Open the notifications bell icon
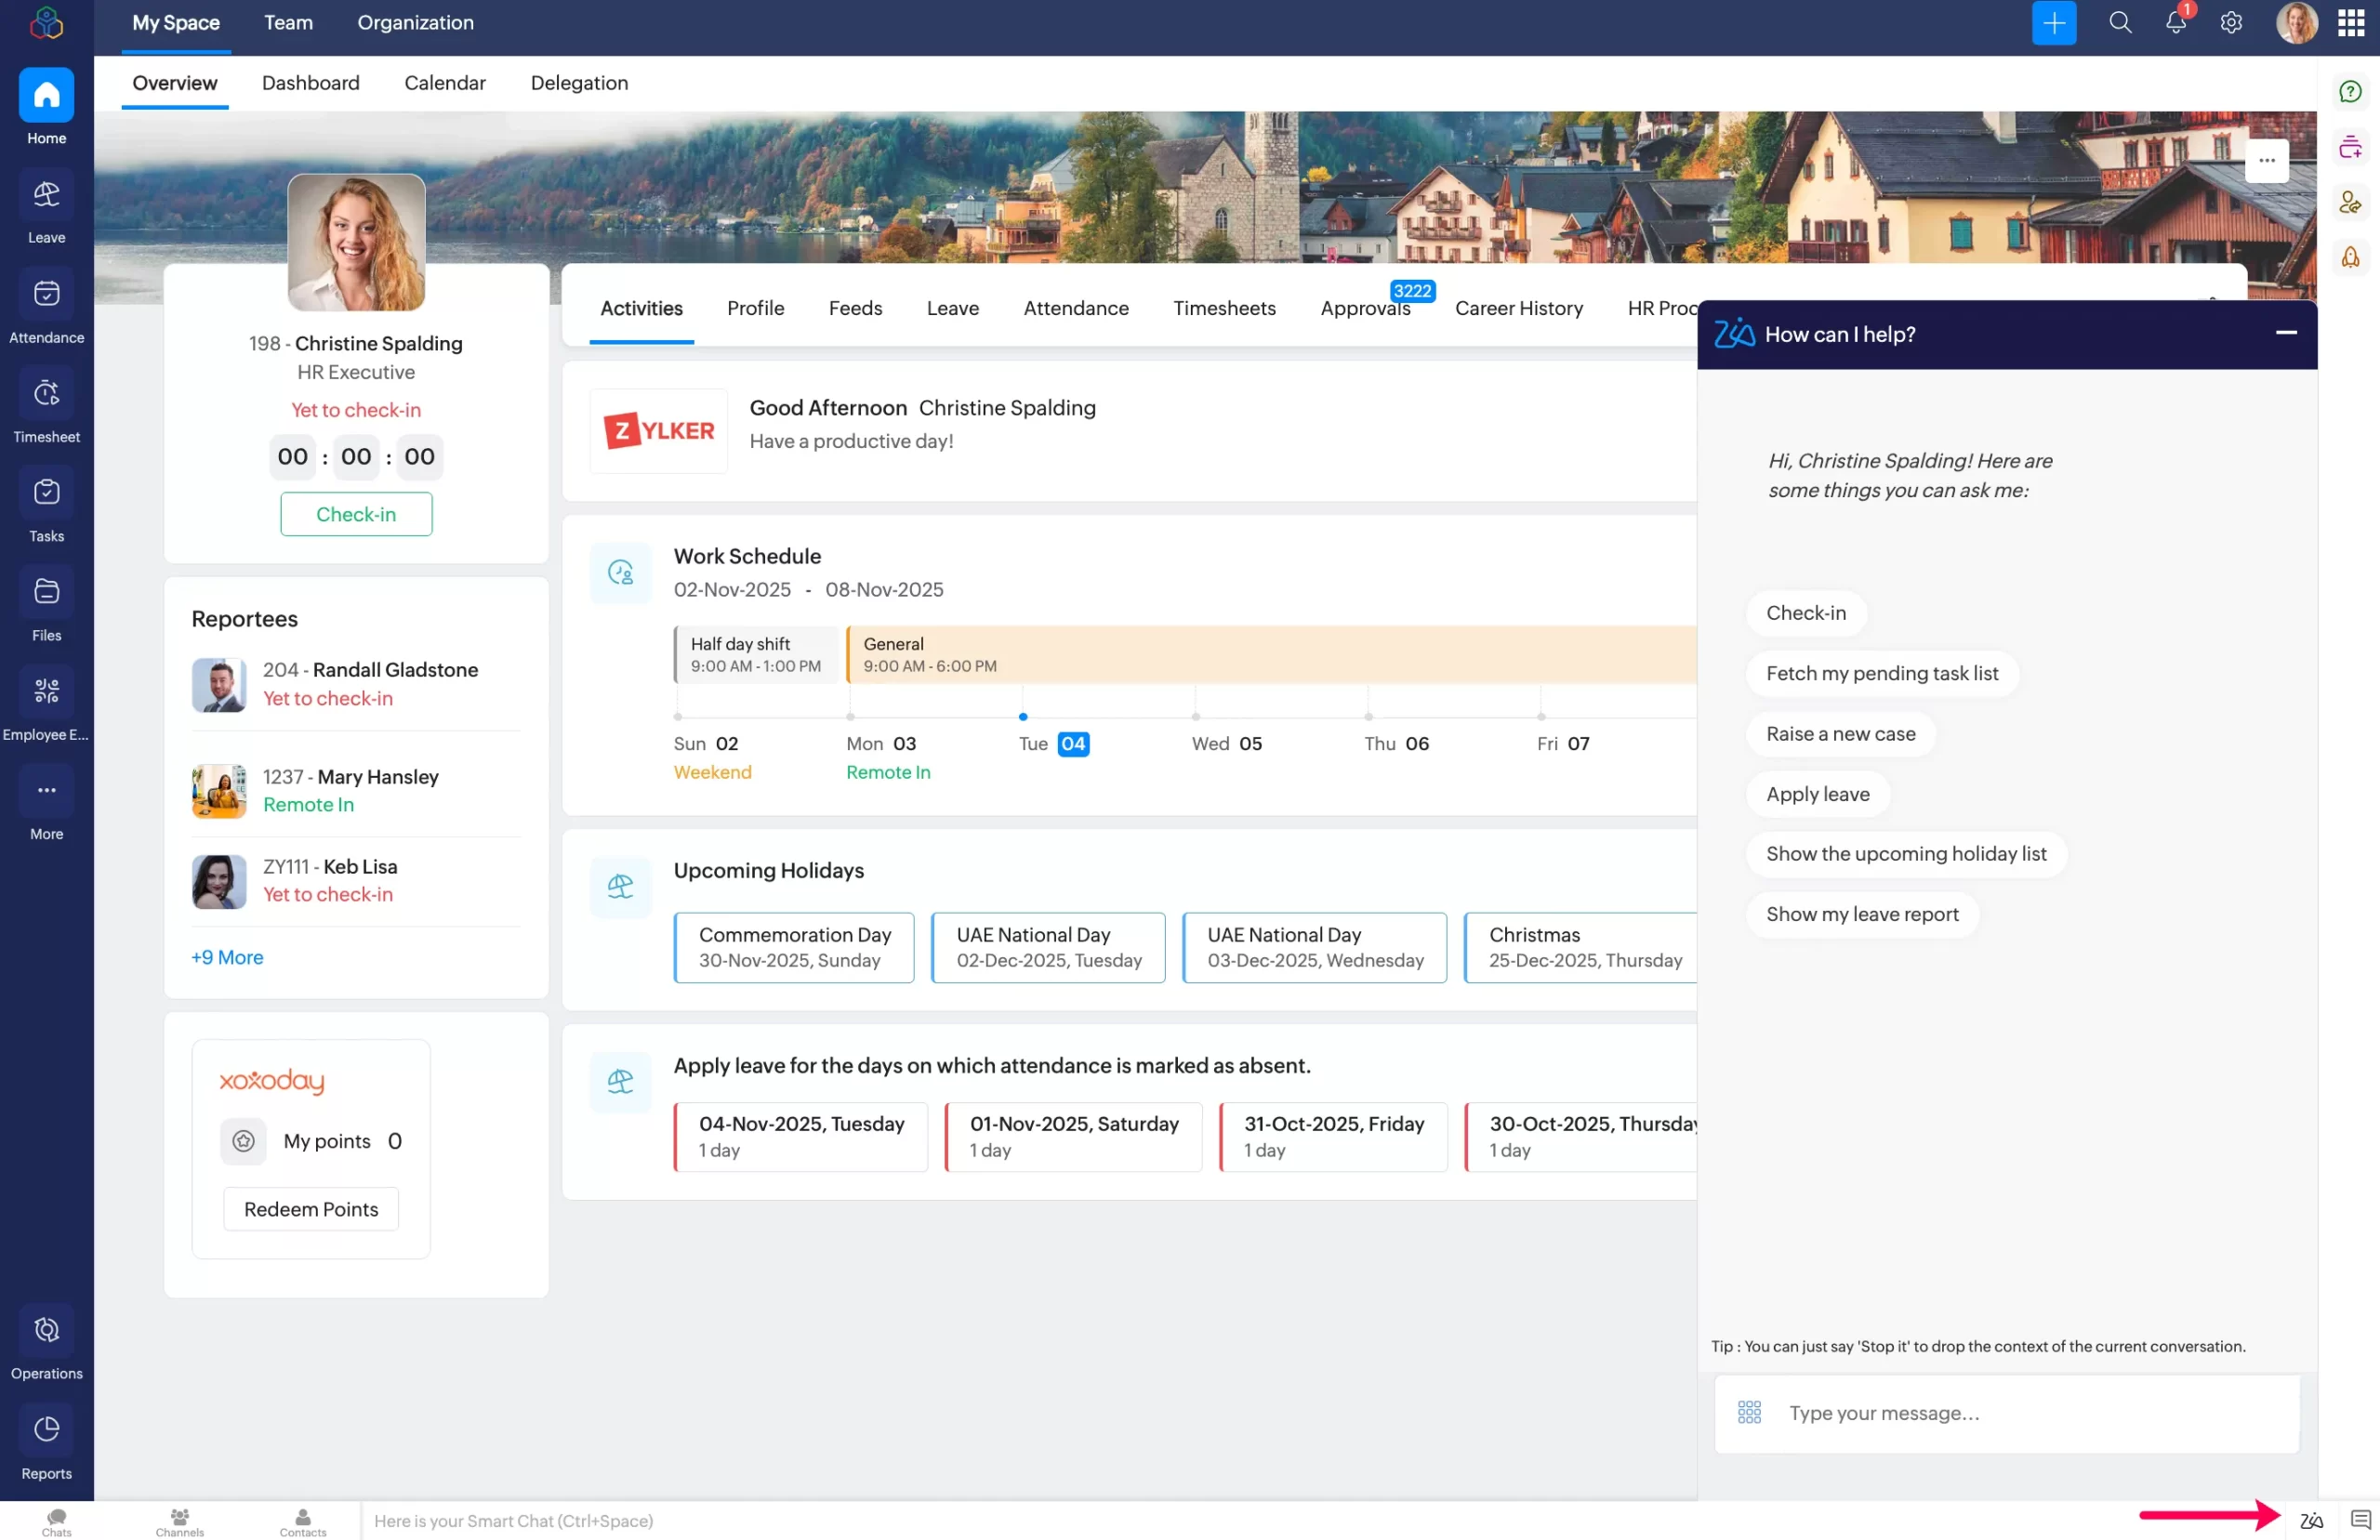 click(2175, 22)
